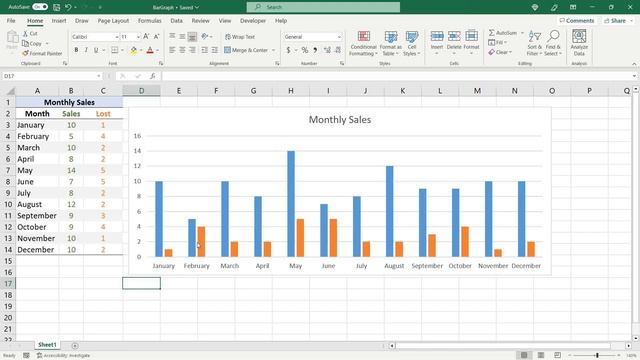Open the Orientation options
640x360 pixels.
tap(207, 37)
